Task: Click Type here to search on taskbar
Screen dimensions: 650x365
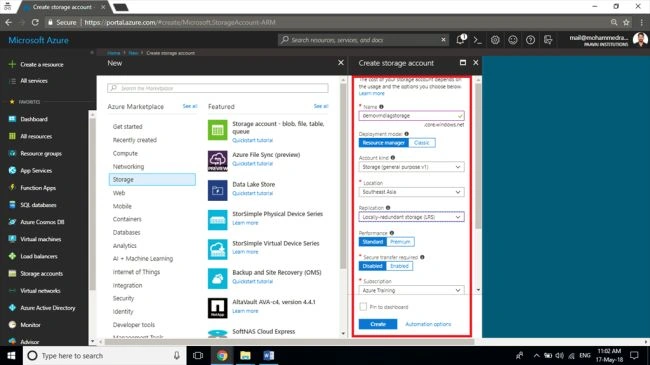Action: point(105,355)
